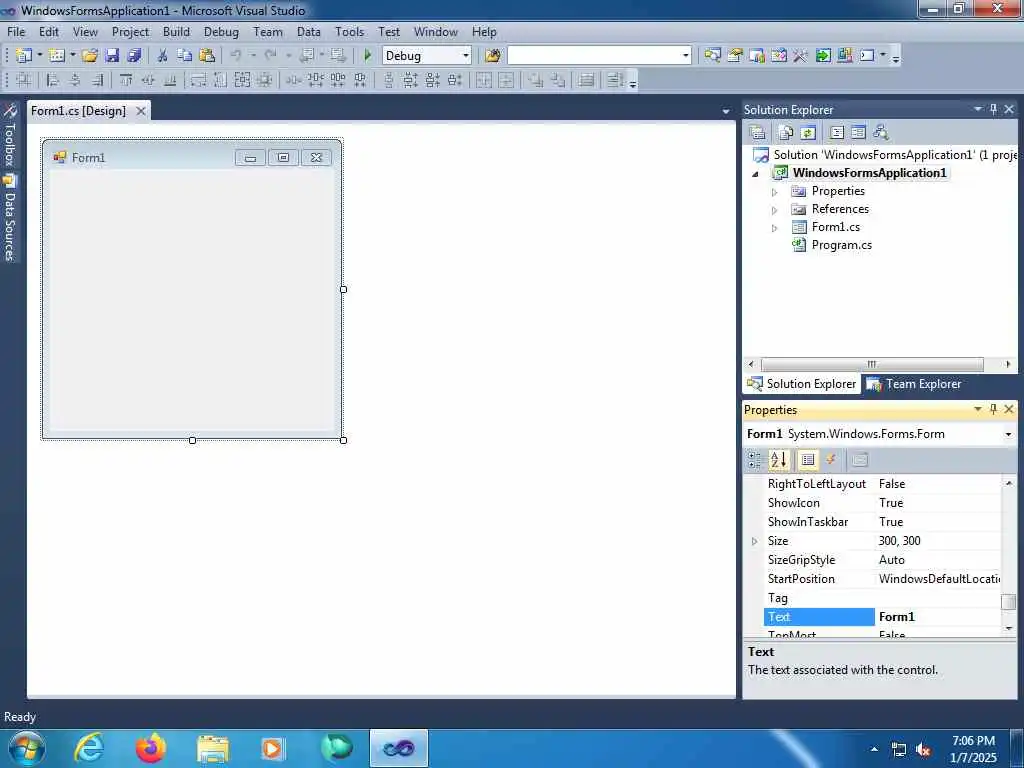This screenshot has height=768, width=1024.
Task: Click the Open File folder icon
Action: point(90,56)
